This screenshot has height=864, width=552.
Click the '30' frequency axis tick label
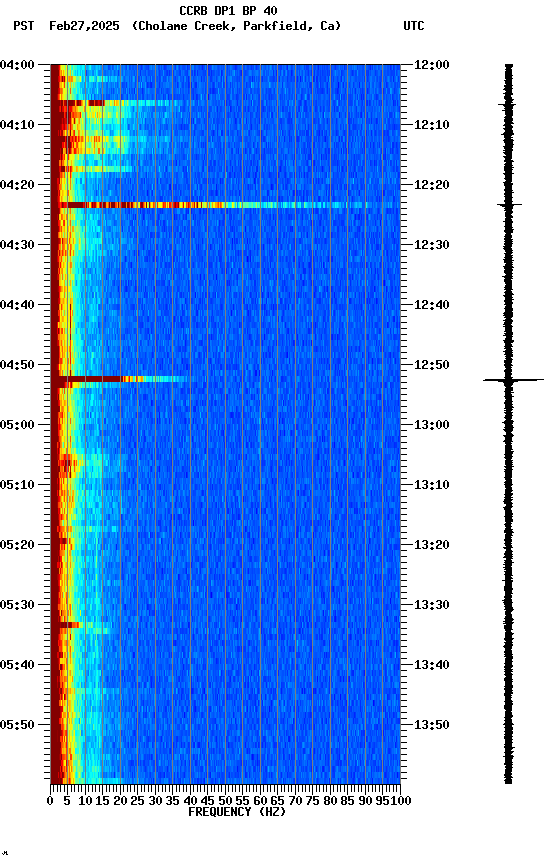pyautogui.click(x=155, y=801)
